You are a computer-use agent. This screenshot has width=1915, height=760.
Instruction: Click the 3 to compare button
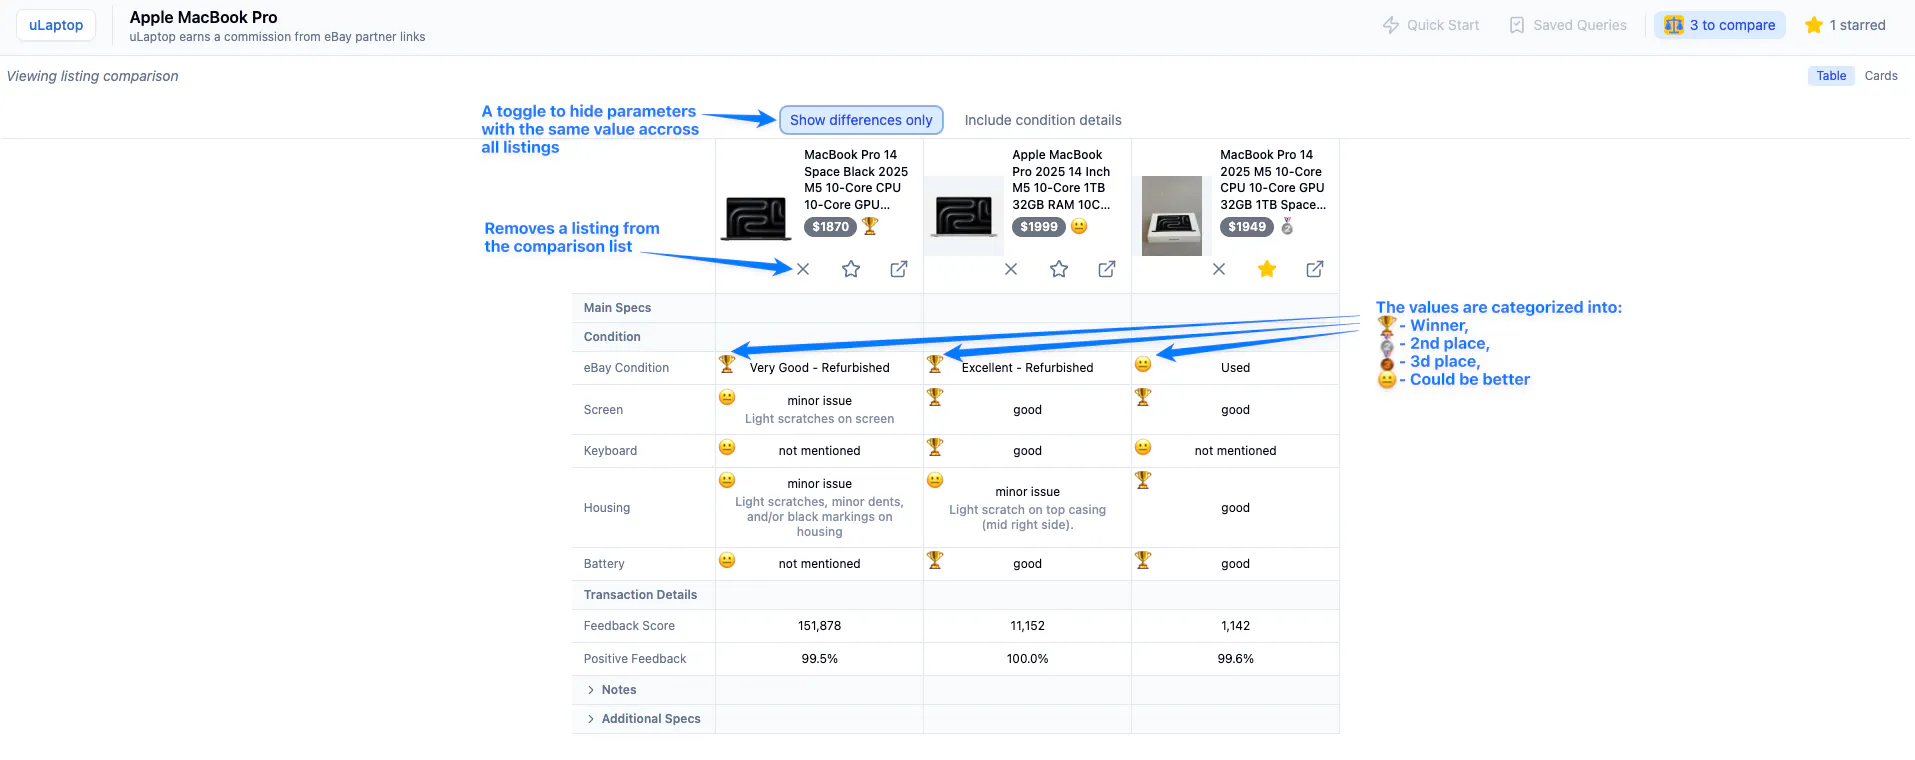[x=1720, y=25]
